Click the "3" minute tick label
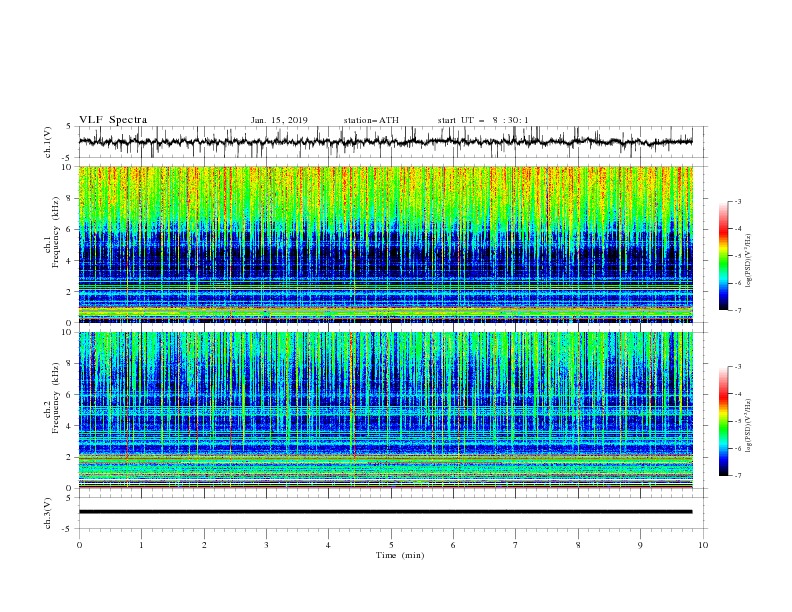The width and height of the screenshot is (792, 612). (266, 545)
